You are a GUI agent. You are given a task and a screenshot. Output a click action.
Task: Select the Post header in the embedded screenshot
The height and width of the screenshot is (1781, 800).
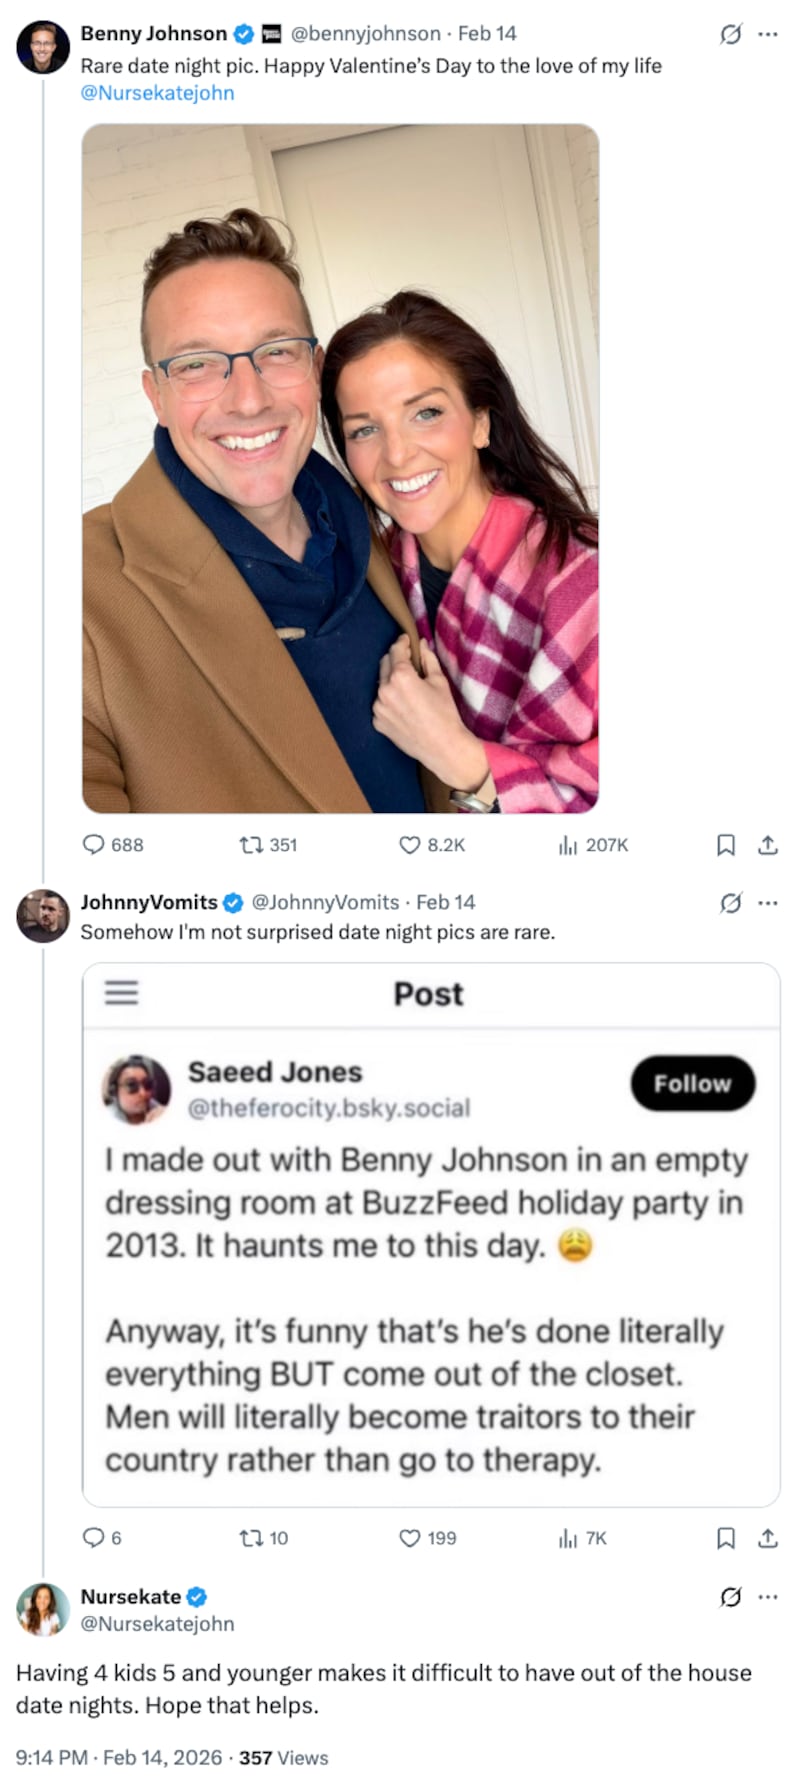428,994
